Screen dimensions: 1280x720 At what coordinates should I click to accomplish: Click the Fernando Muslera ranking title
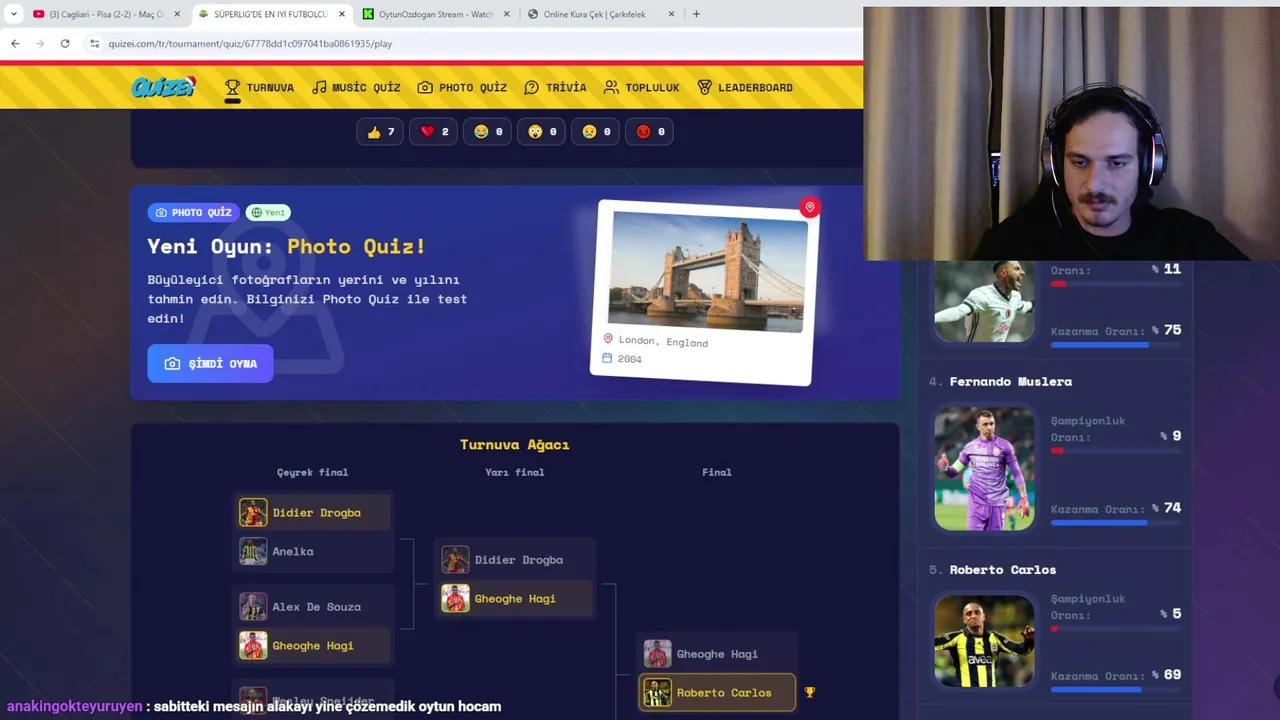click(1010, 381)
